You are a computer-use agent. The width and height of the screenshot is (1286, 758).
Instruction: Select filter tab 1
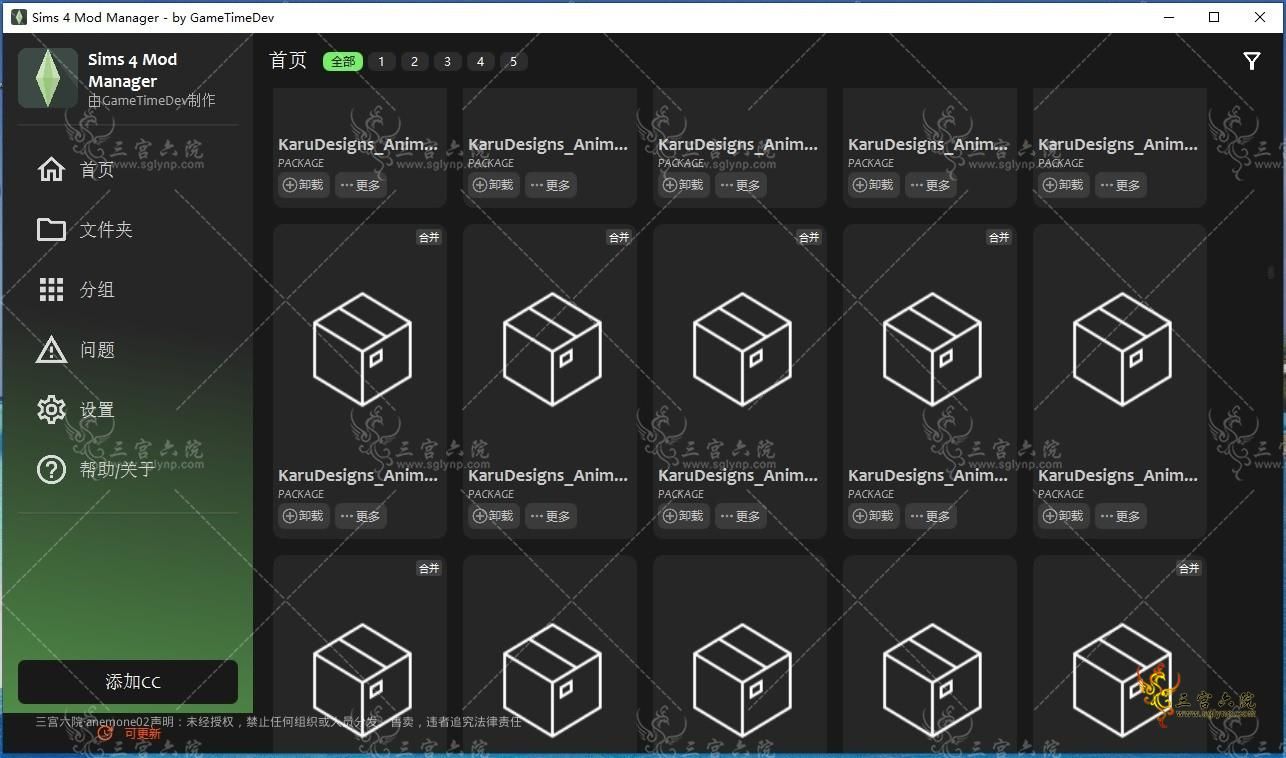381,62
